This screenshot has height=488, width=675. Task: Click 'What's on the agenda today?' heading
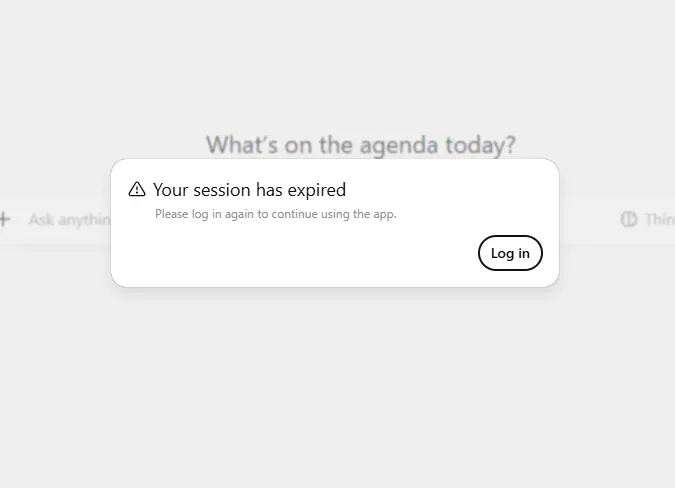[x=361, y=145]
